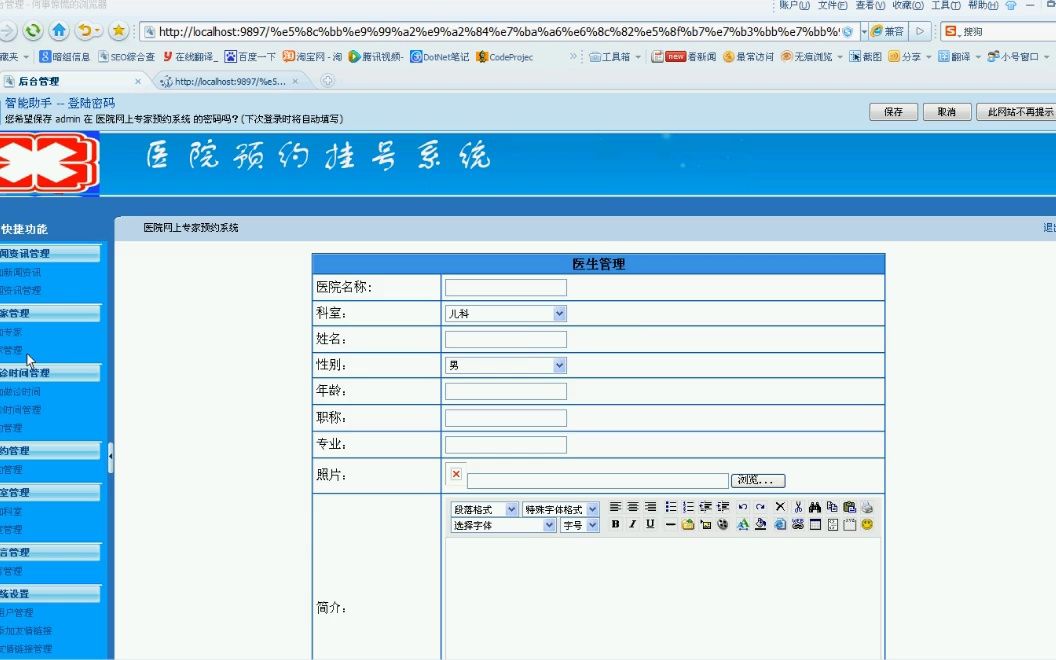This screenshot has width=1056, height=660.
Task: Apply underline formatting in the editor
Action: (x=650, y=524)
